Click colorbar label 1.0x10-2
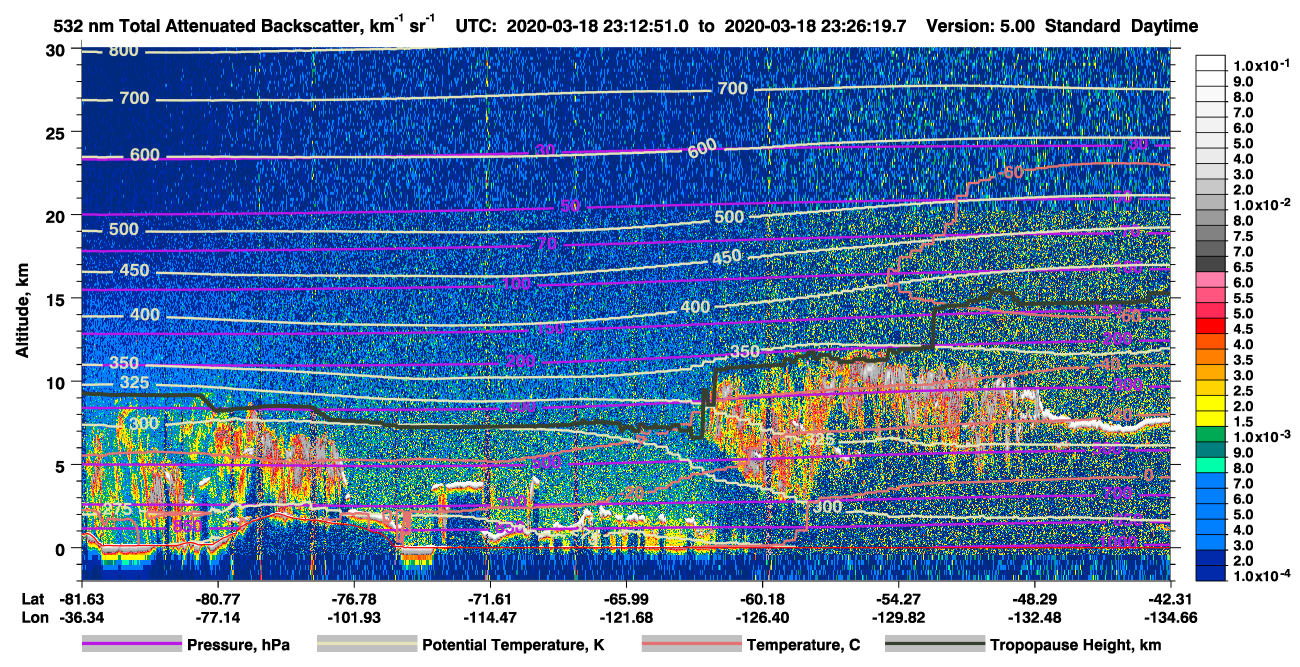The height and width of the screenshot is (667, 1300). 1261,205
